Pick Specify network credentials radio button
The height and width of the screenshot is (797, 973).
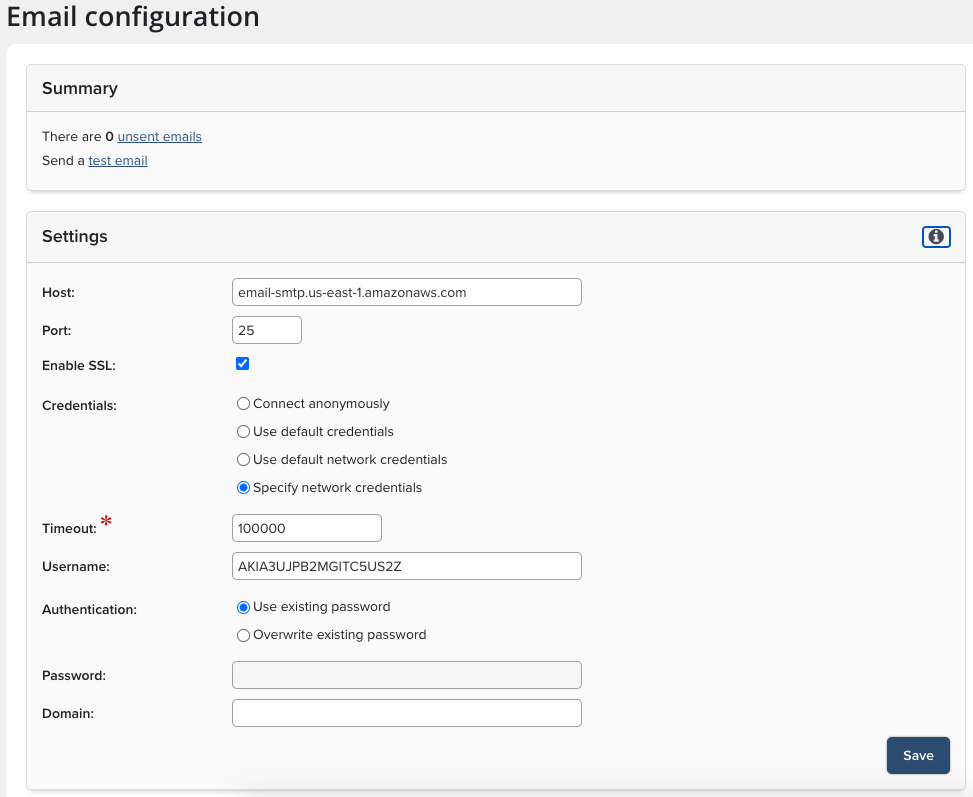pos(243,488)
